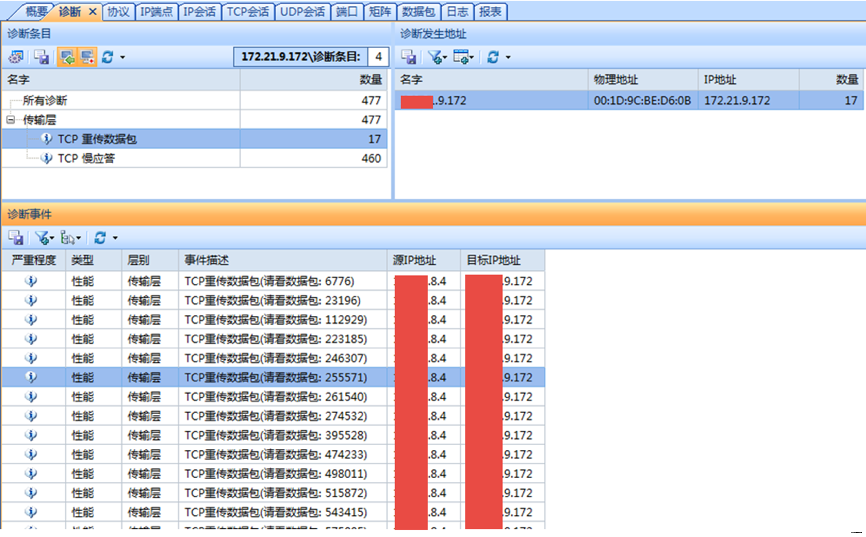The height and width of the screenshot is (537, 866).
Task: Sort events by 类型 column
Action: (93, 260)
